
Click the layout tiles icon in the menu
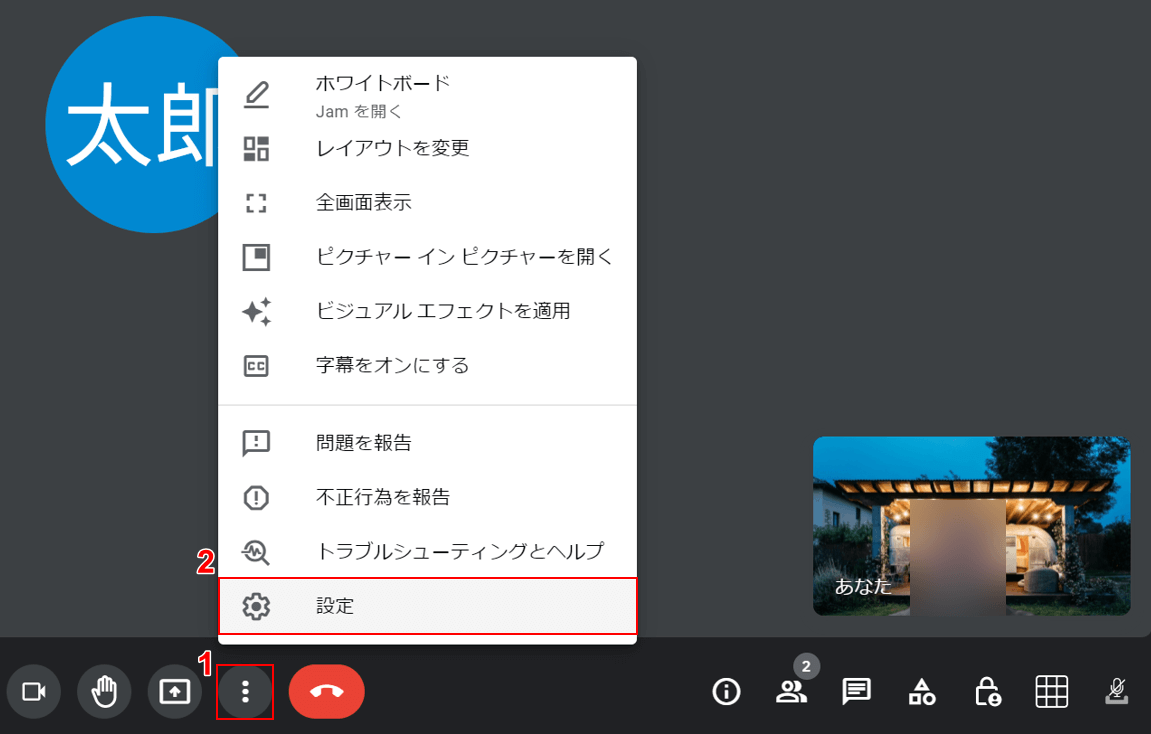pos(256,148)
